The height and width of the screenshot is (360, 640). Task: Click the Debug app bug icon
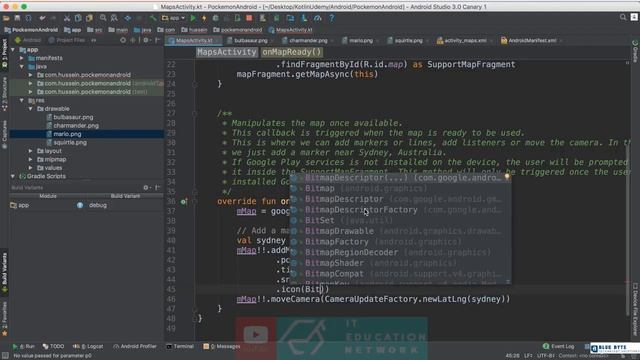click(216, 18)
